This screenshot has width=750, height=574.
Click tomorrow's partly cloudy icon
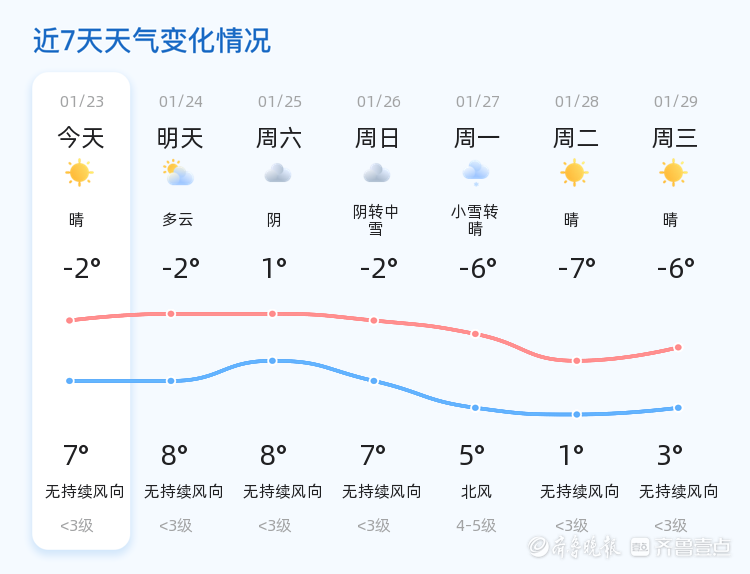tap(178, 173)
